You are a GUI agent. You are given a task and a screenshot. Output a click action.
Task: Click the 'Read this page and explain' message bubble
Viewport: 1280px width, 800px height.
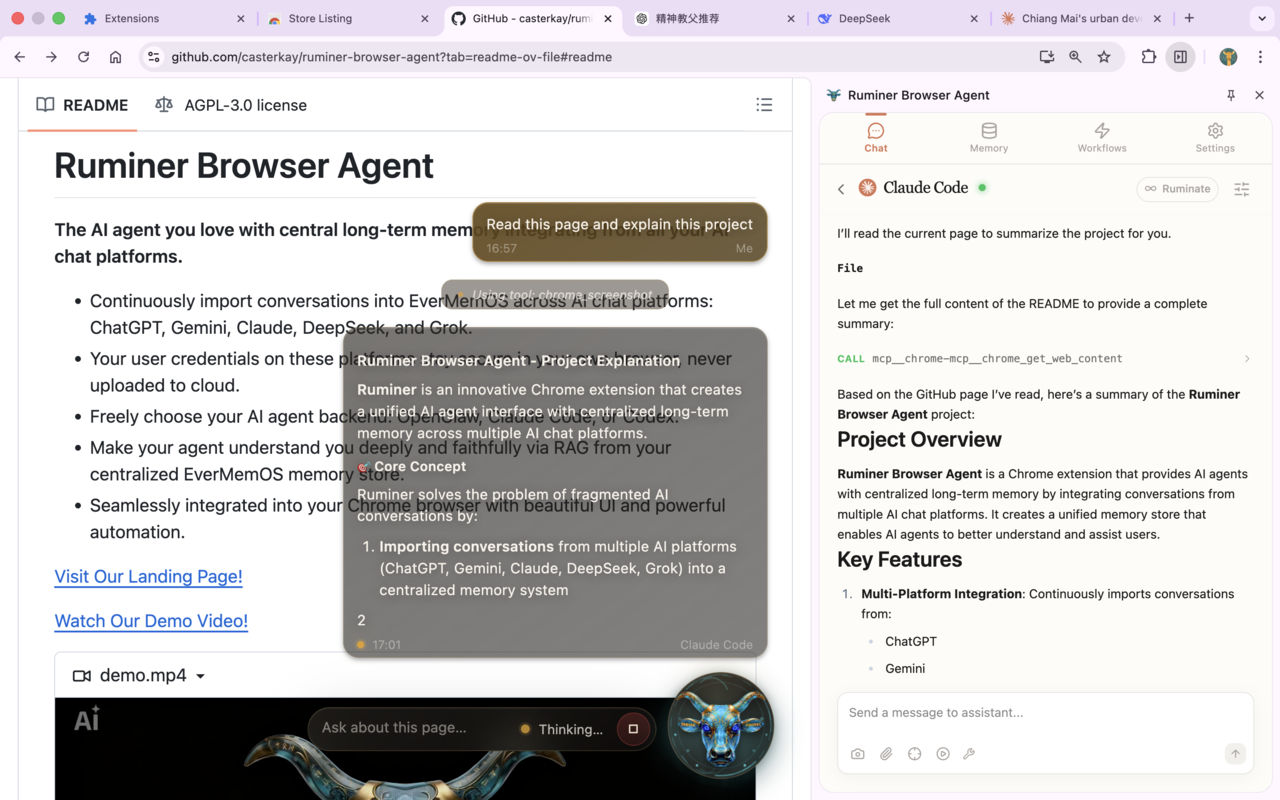[x=620, y=232]
